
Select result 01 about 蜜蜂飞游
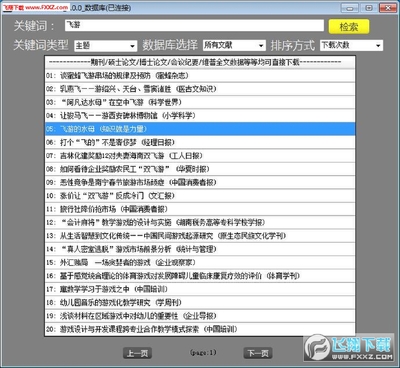point(200,76)
